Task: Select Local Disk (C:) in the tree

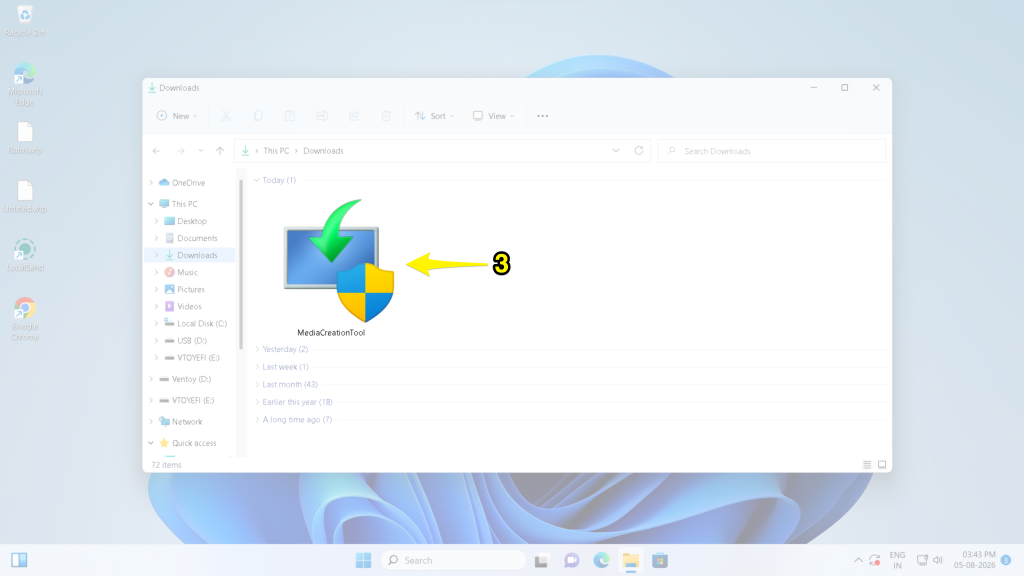Action: pos(195,323)
